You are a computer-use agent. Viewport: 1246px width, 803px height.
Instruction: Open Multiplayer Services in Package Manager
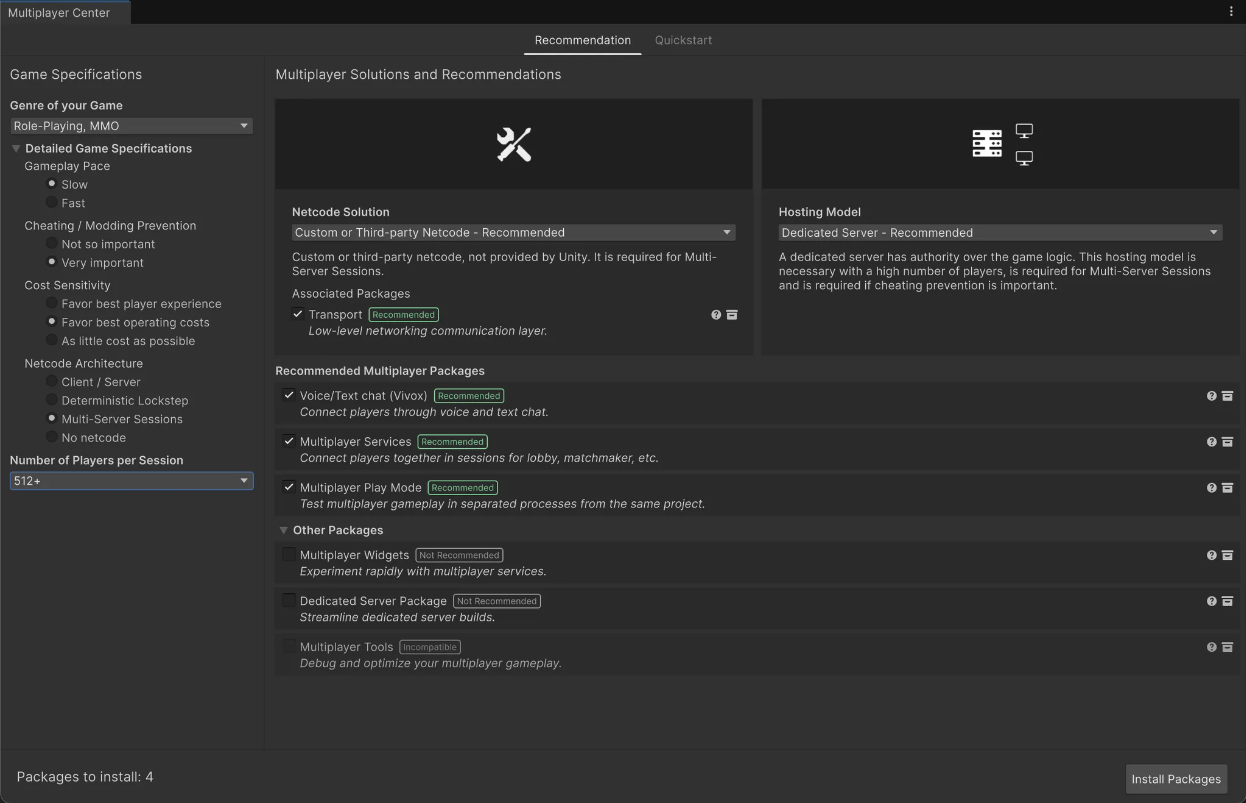coord(1227,441)
